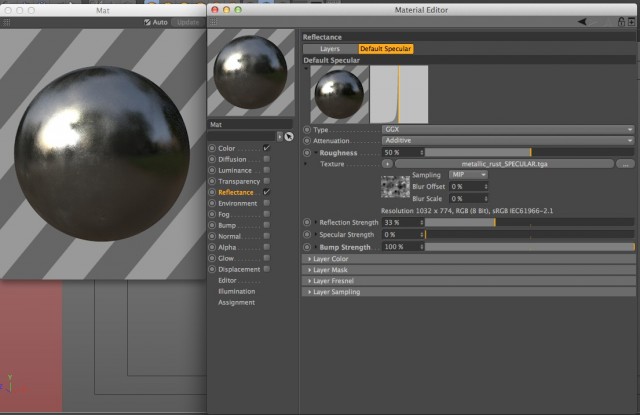Enable the Luminance channel checkbox
The image size is (640, 415).
tap(267, 170)
